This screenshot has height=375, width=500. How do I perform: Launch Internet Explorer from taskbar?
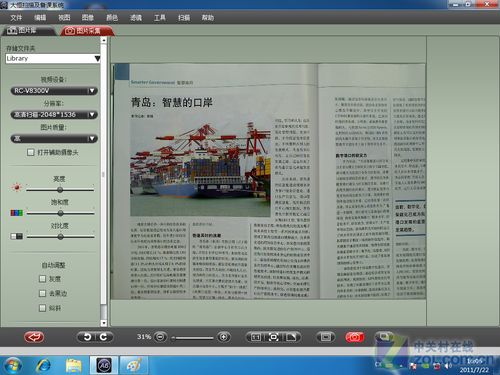click(x=44, y=366)
